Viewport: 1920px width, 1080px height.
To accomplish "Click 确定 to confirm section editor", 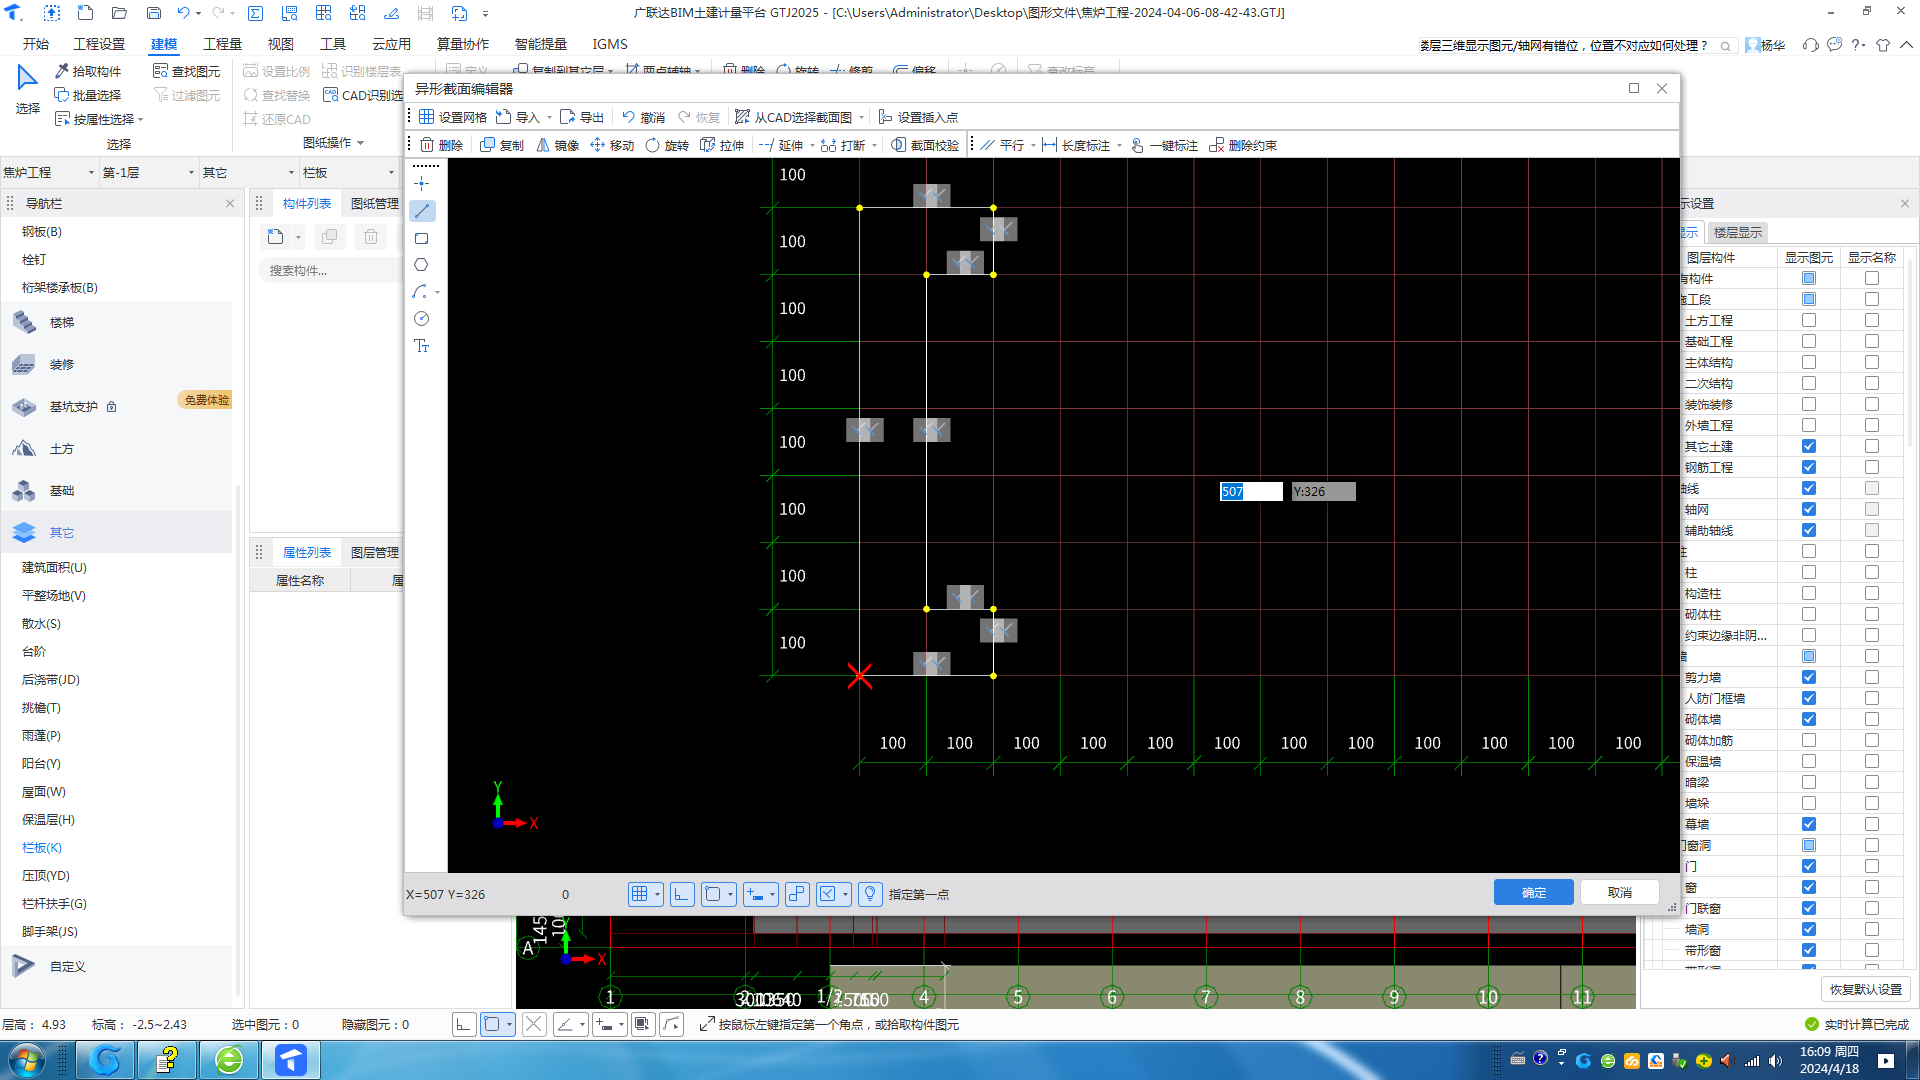I will click(1533, 892).
